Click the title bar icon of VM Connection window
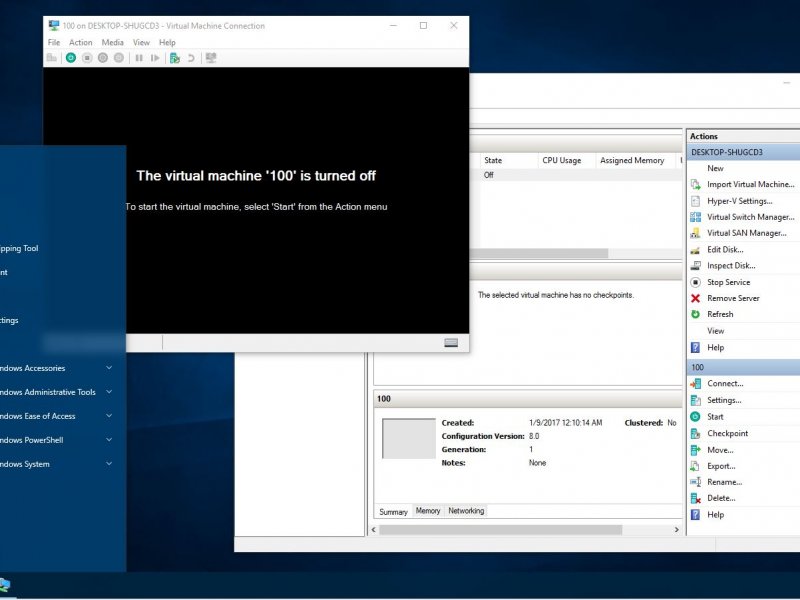This screenshot has height=600, width=800. 54,25
